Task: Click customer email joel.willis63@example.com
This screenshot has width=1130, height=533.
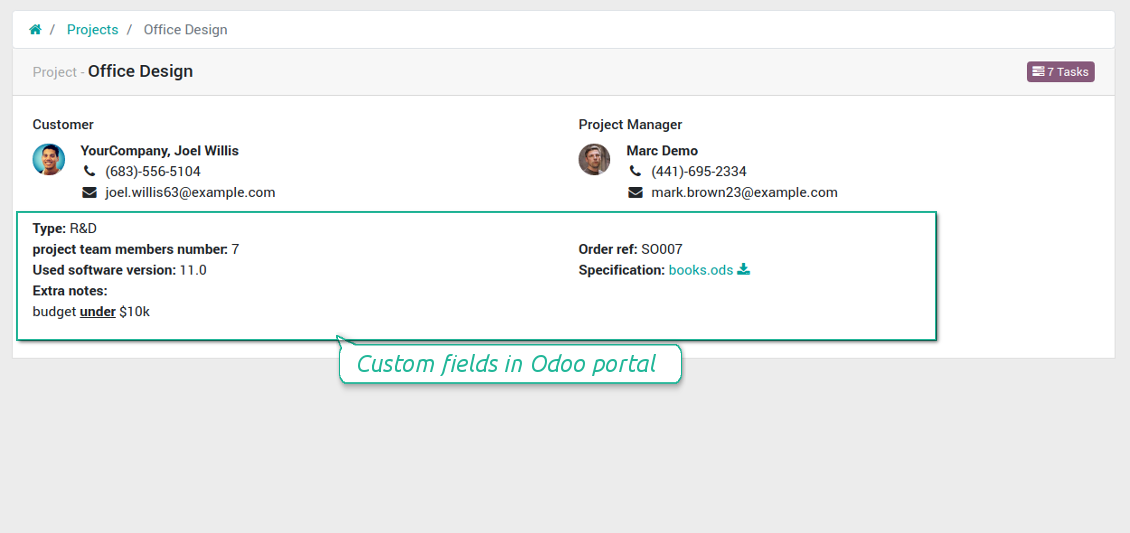Action: 190,193
